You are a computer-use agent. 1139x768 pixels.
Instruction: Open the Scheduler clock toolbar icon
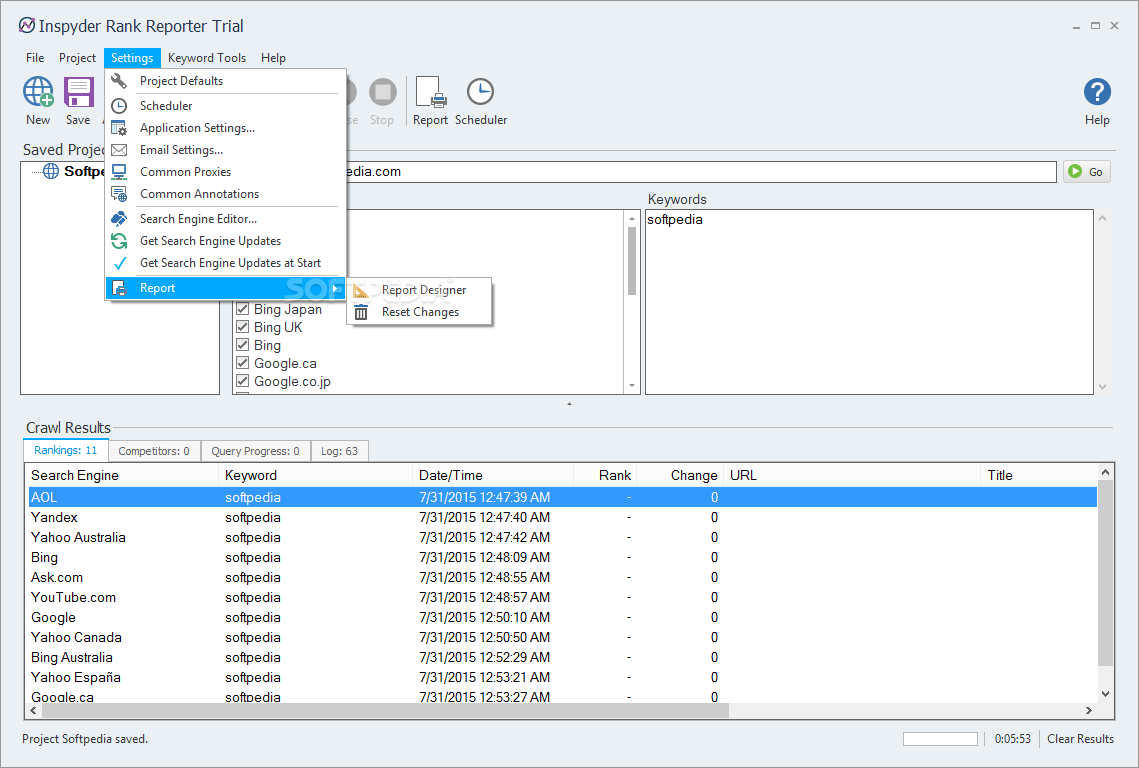(x=480, y=92)
